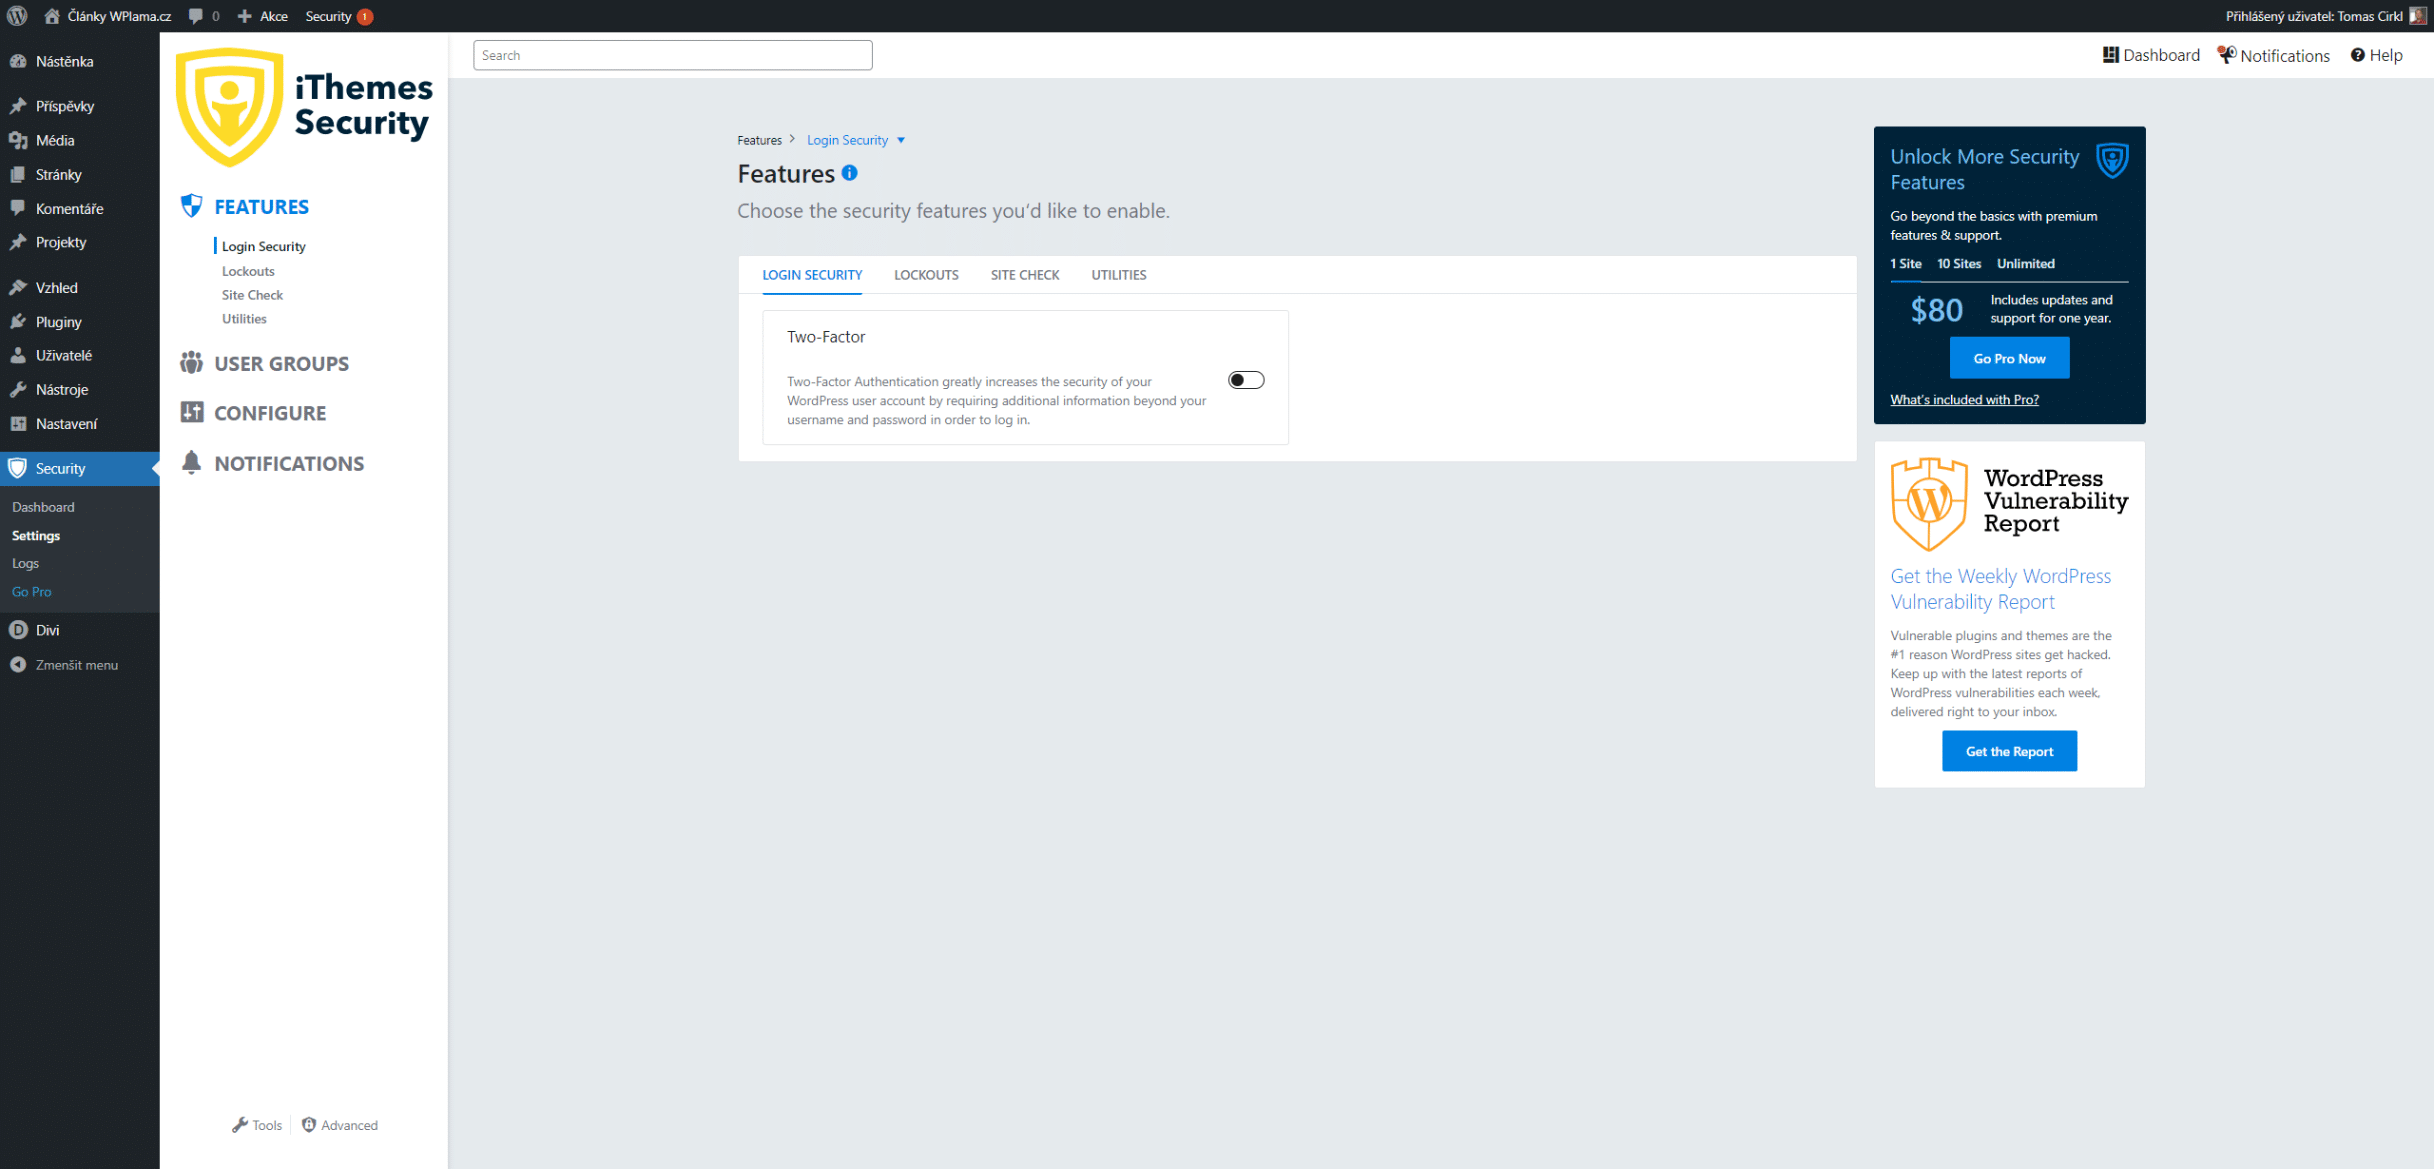Open Login Security in Features submenu
Image resolution: width=2434 pixels, height=1169 pixels.
click(x=263, y=246)
